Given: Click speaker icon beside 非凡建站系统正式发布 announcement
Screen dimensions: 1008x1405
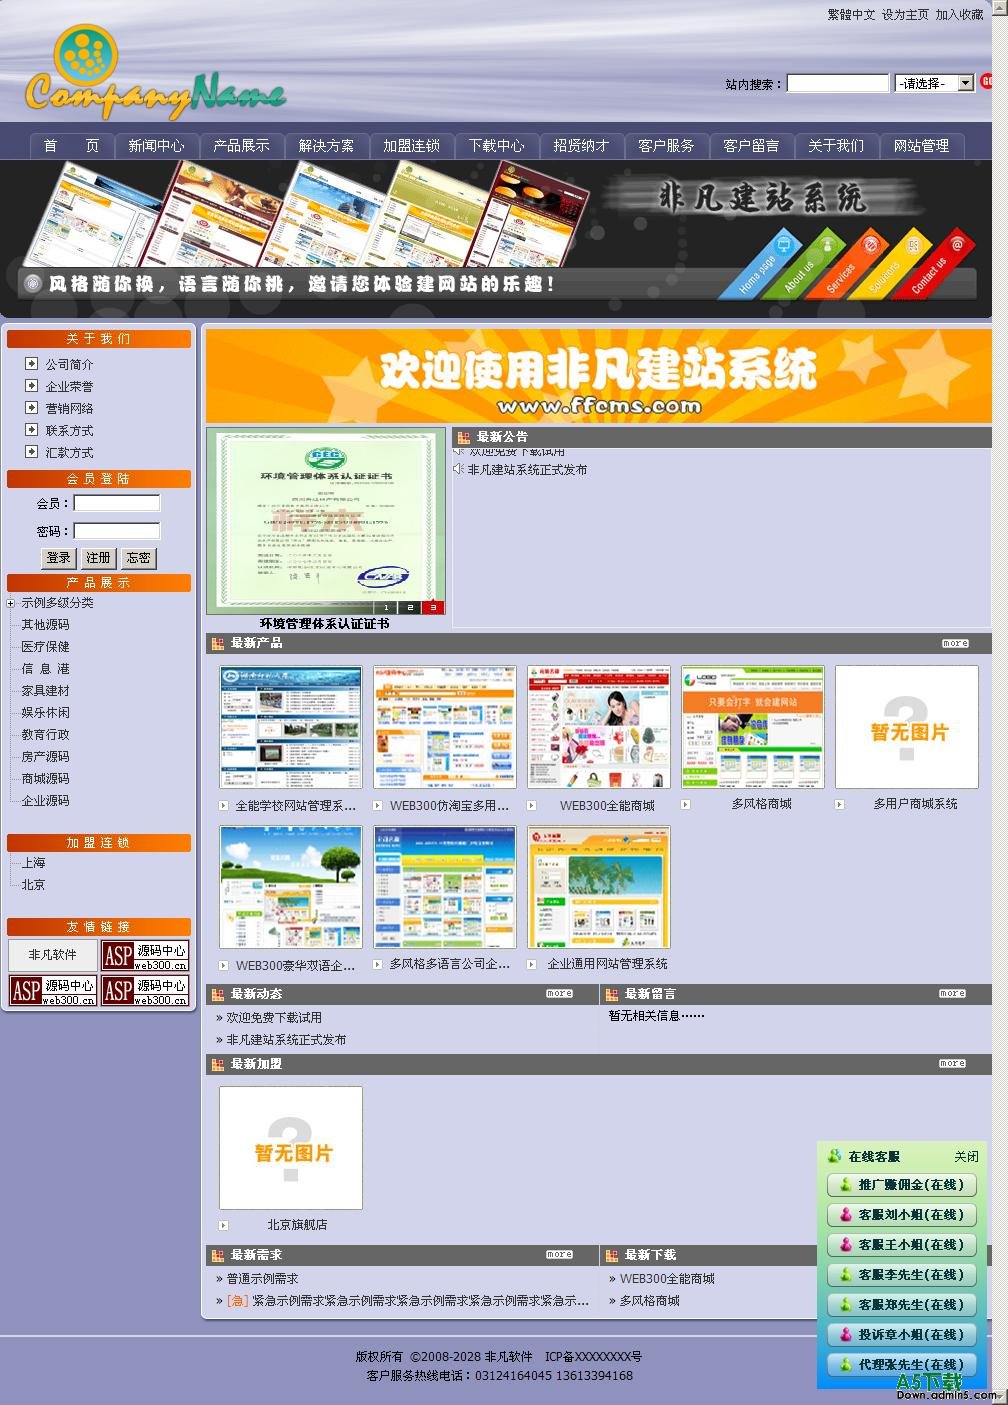Looking at the screenshot, I should point(458,469).
